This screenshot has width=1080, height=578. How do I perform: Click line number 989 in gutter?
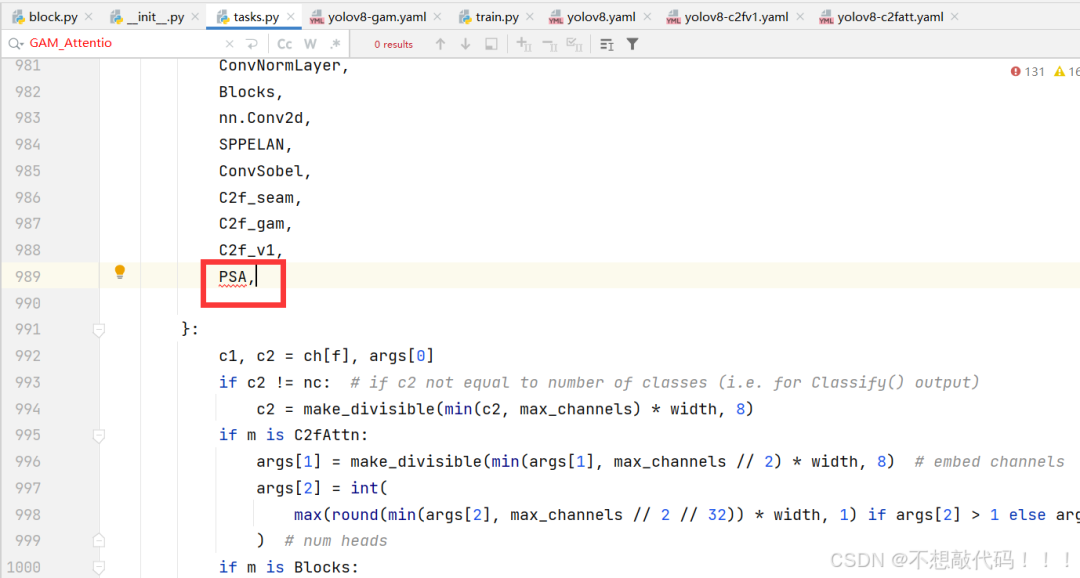pyautogui.click(x=28, y=276)
